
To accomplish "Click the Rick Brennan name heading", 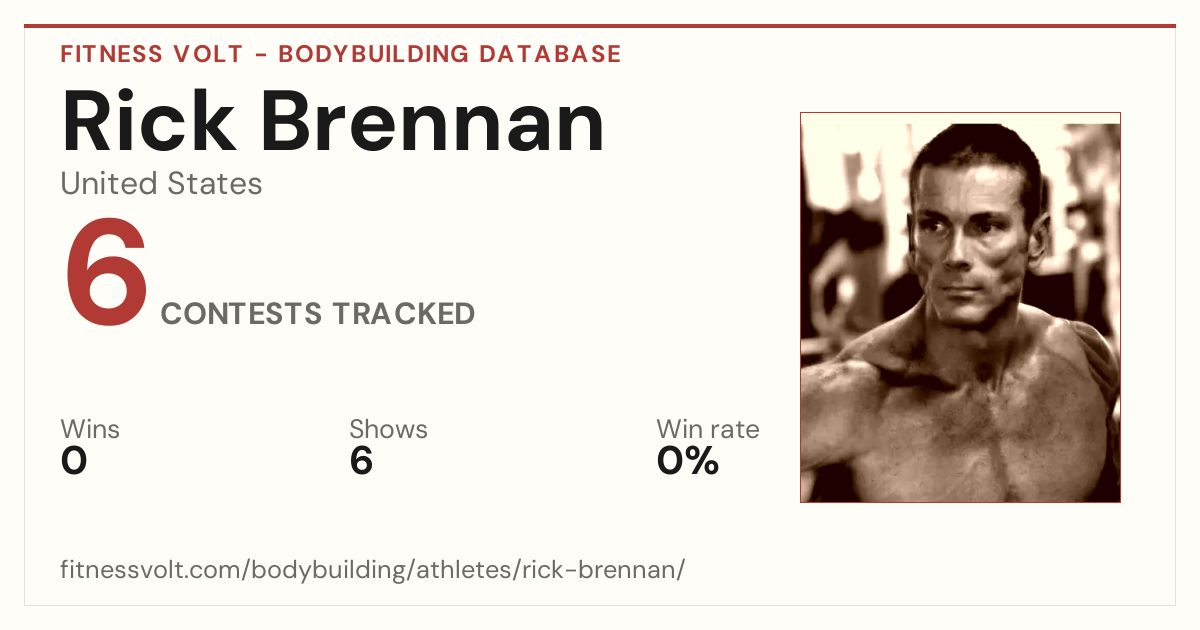I will coord(333,122).
